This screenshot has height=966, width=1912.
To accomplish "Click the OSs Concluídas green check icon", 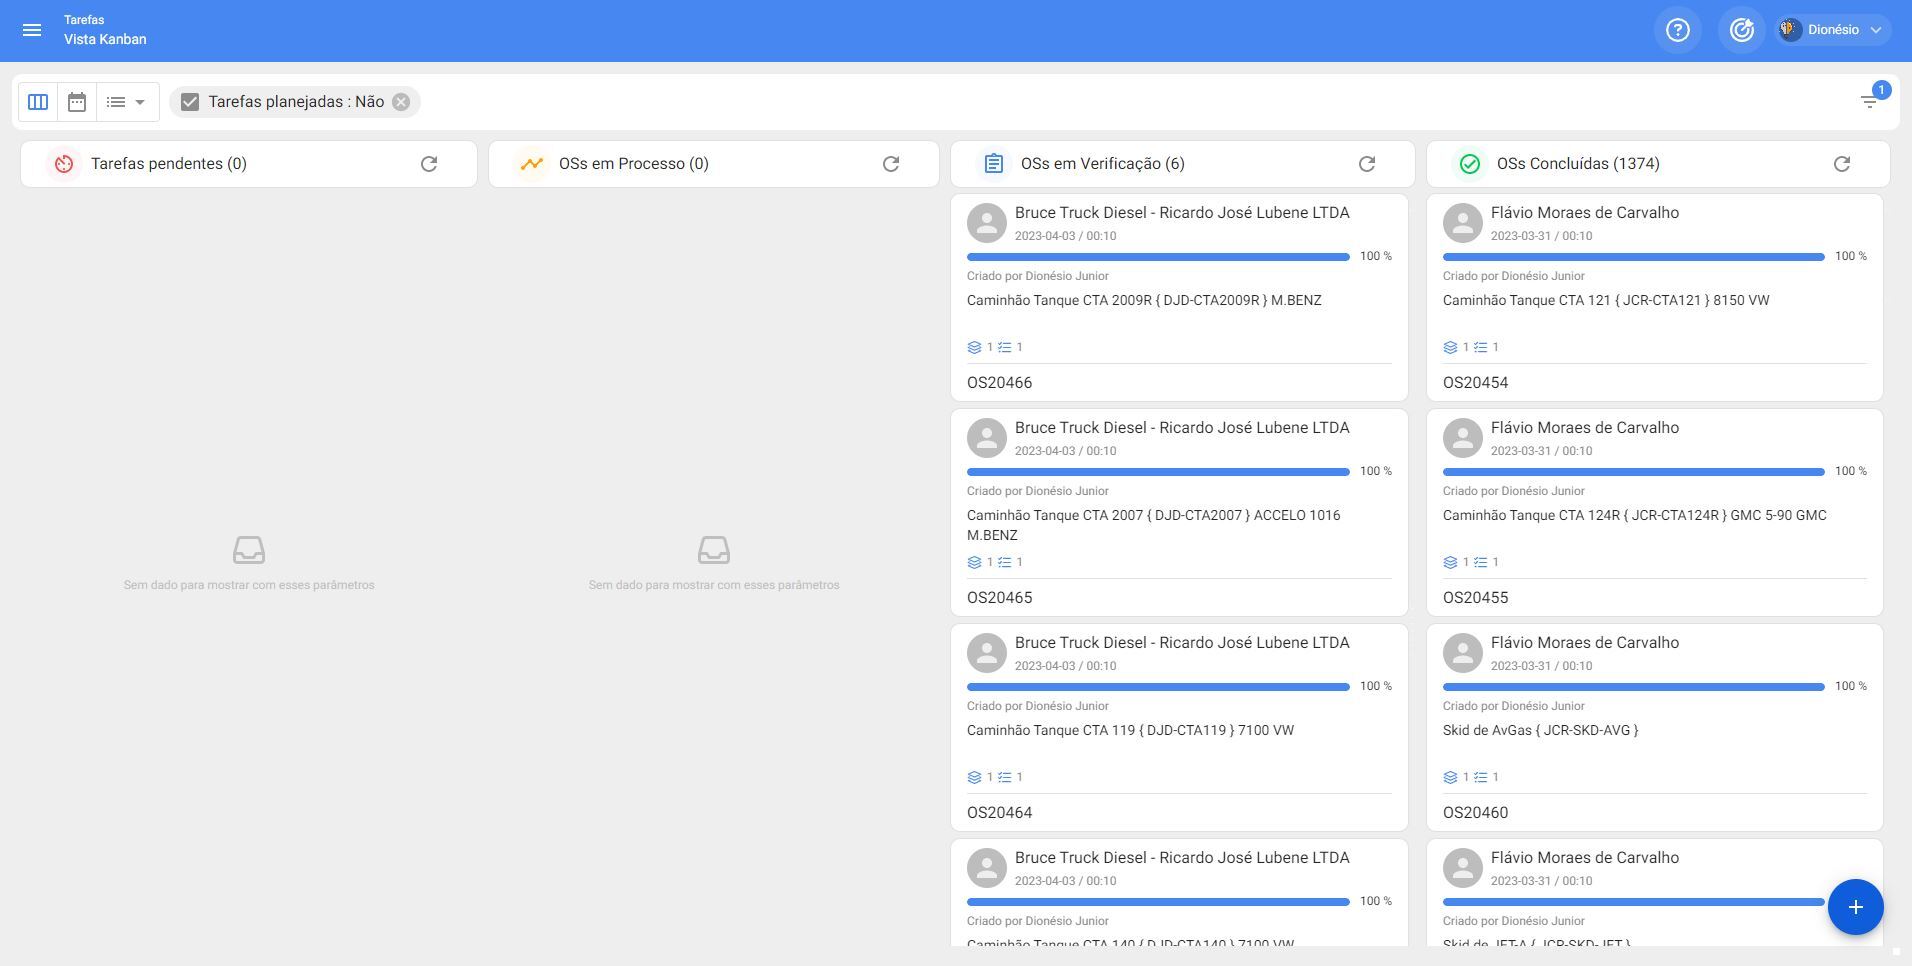I will click(x=1470, y=164).
